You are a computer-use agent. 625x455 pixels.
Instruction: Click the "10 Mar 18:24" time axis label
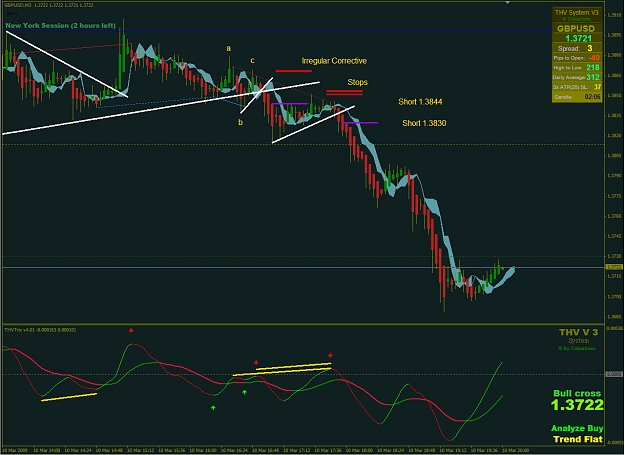pyautogui.click(x=390, y=451)
